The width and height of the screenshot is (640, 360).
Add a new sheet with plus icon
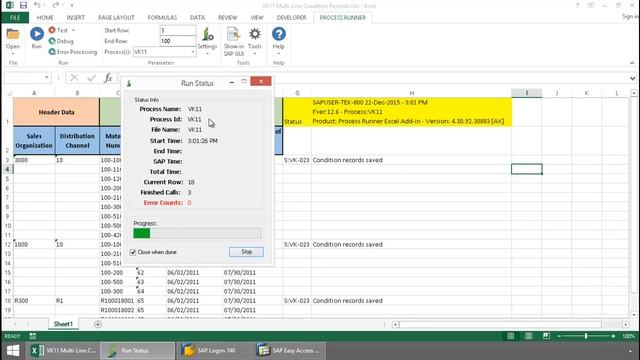point(98,324)
